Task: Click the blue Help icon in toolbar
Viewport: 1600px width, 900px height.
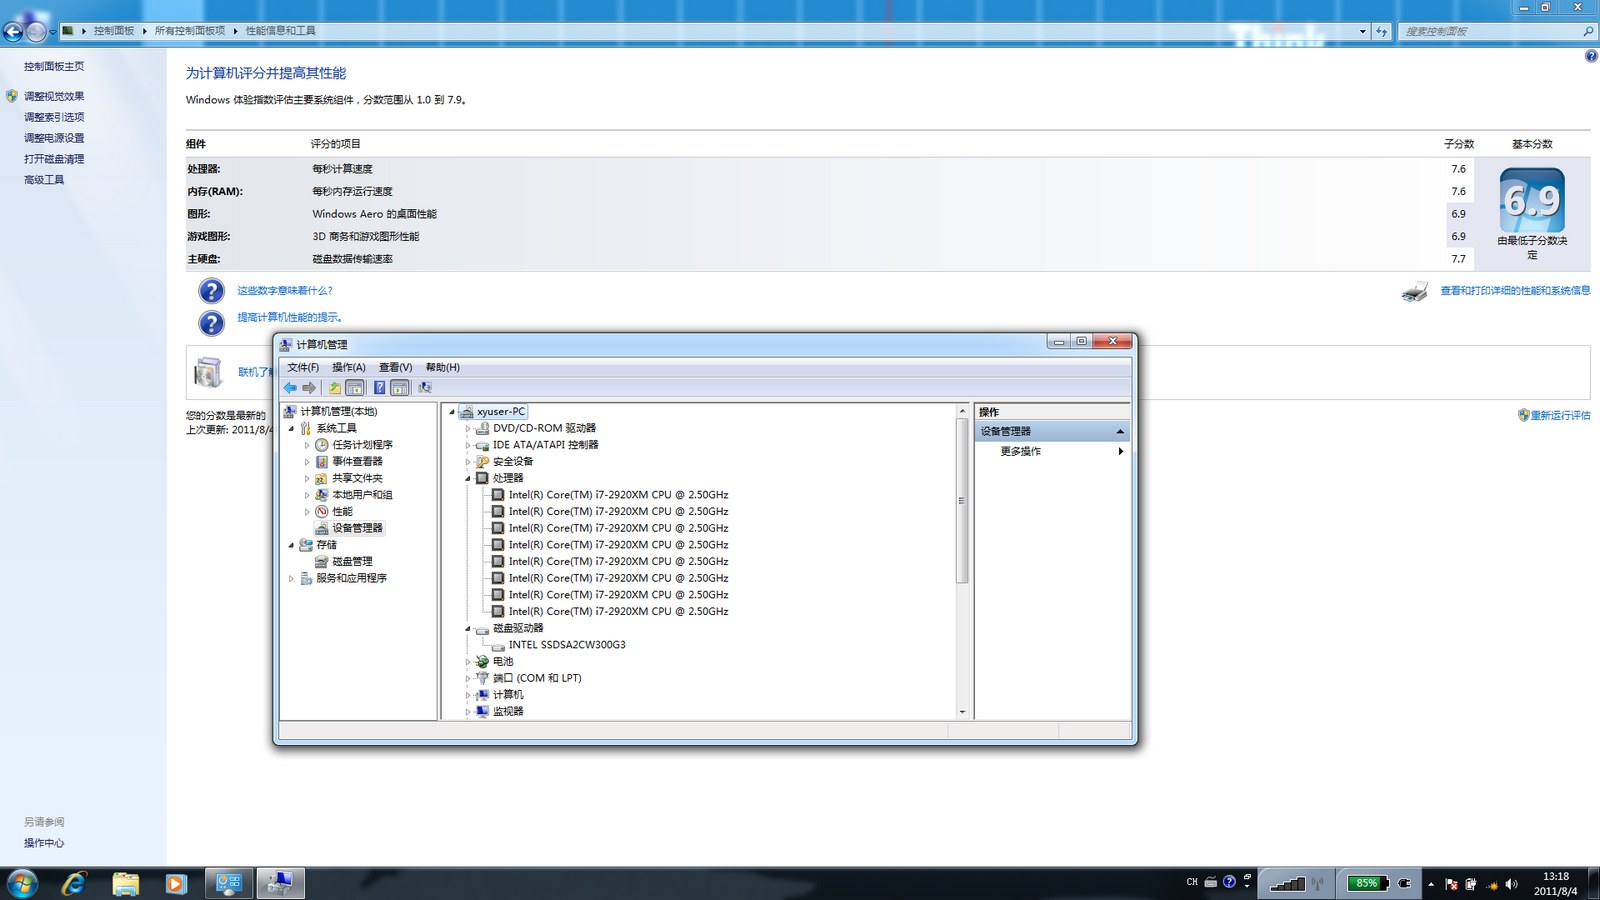Action: (380, 388)
